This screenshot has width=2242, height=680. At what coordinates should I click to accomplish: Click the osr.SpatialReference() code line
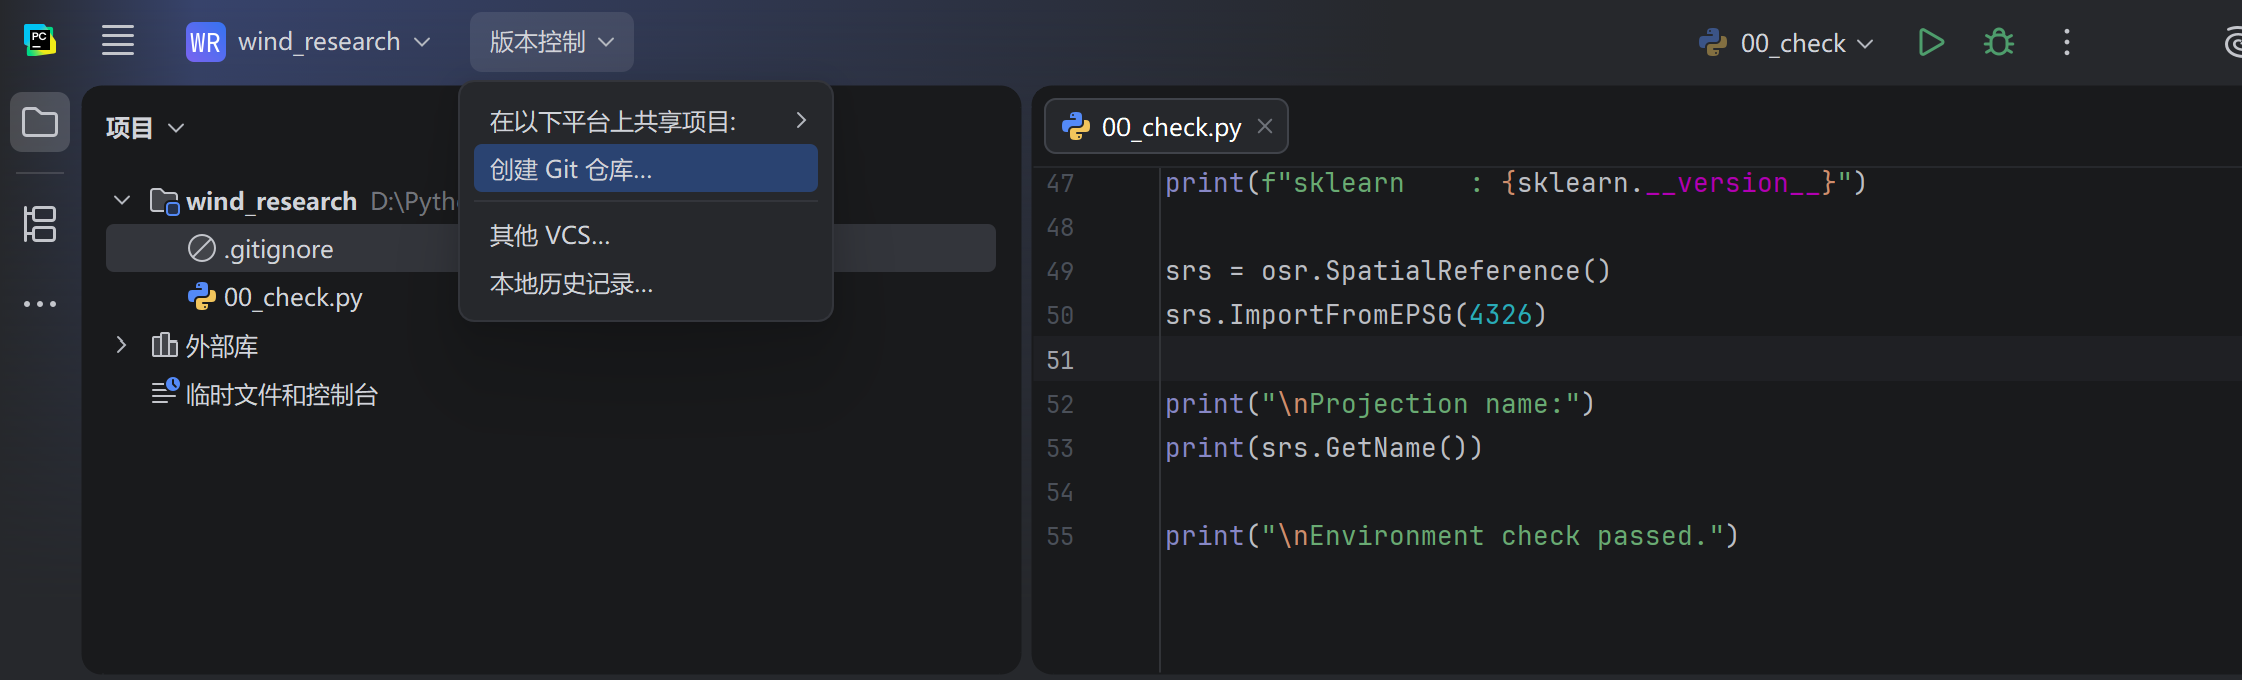[1388, 271]
